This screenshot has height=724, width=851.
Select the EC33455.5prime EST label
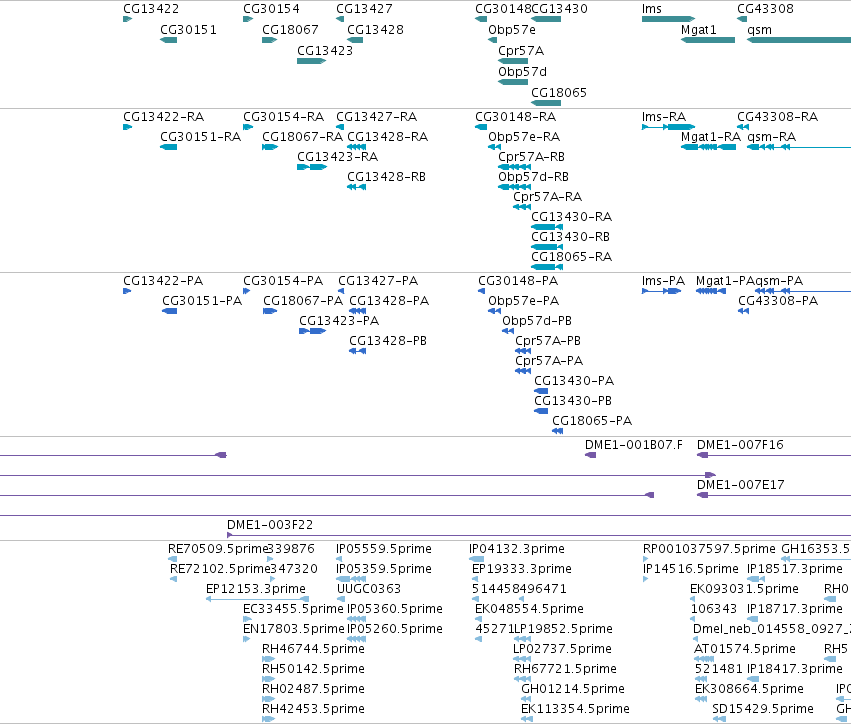[x=294, y=609]
